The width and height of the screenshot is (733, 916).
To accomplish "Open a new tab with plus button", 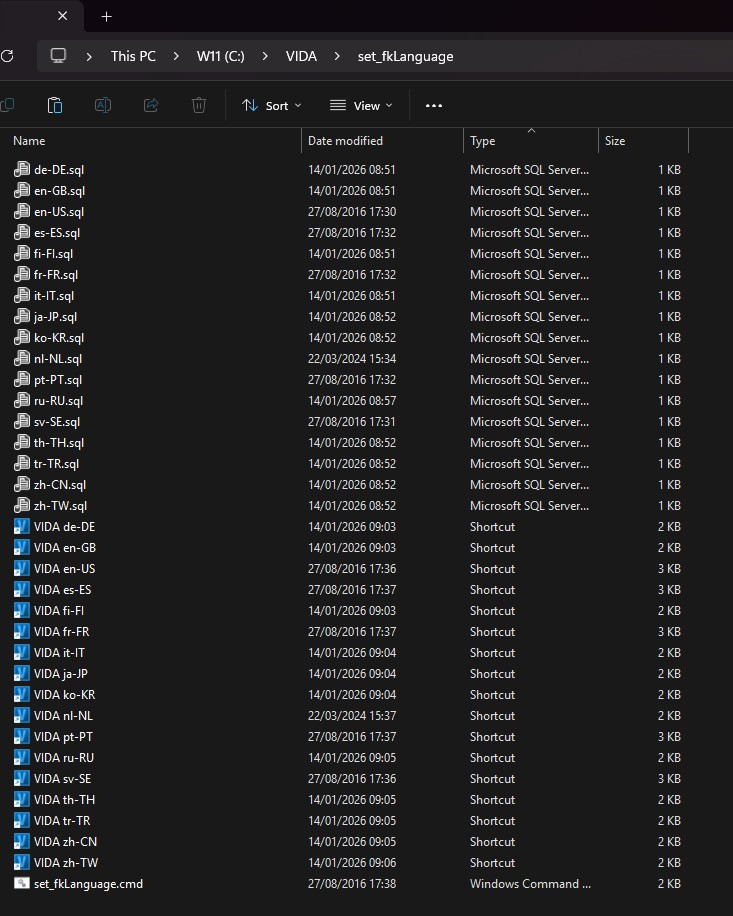I will [107, 16].
